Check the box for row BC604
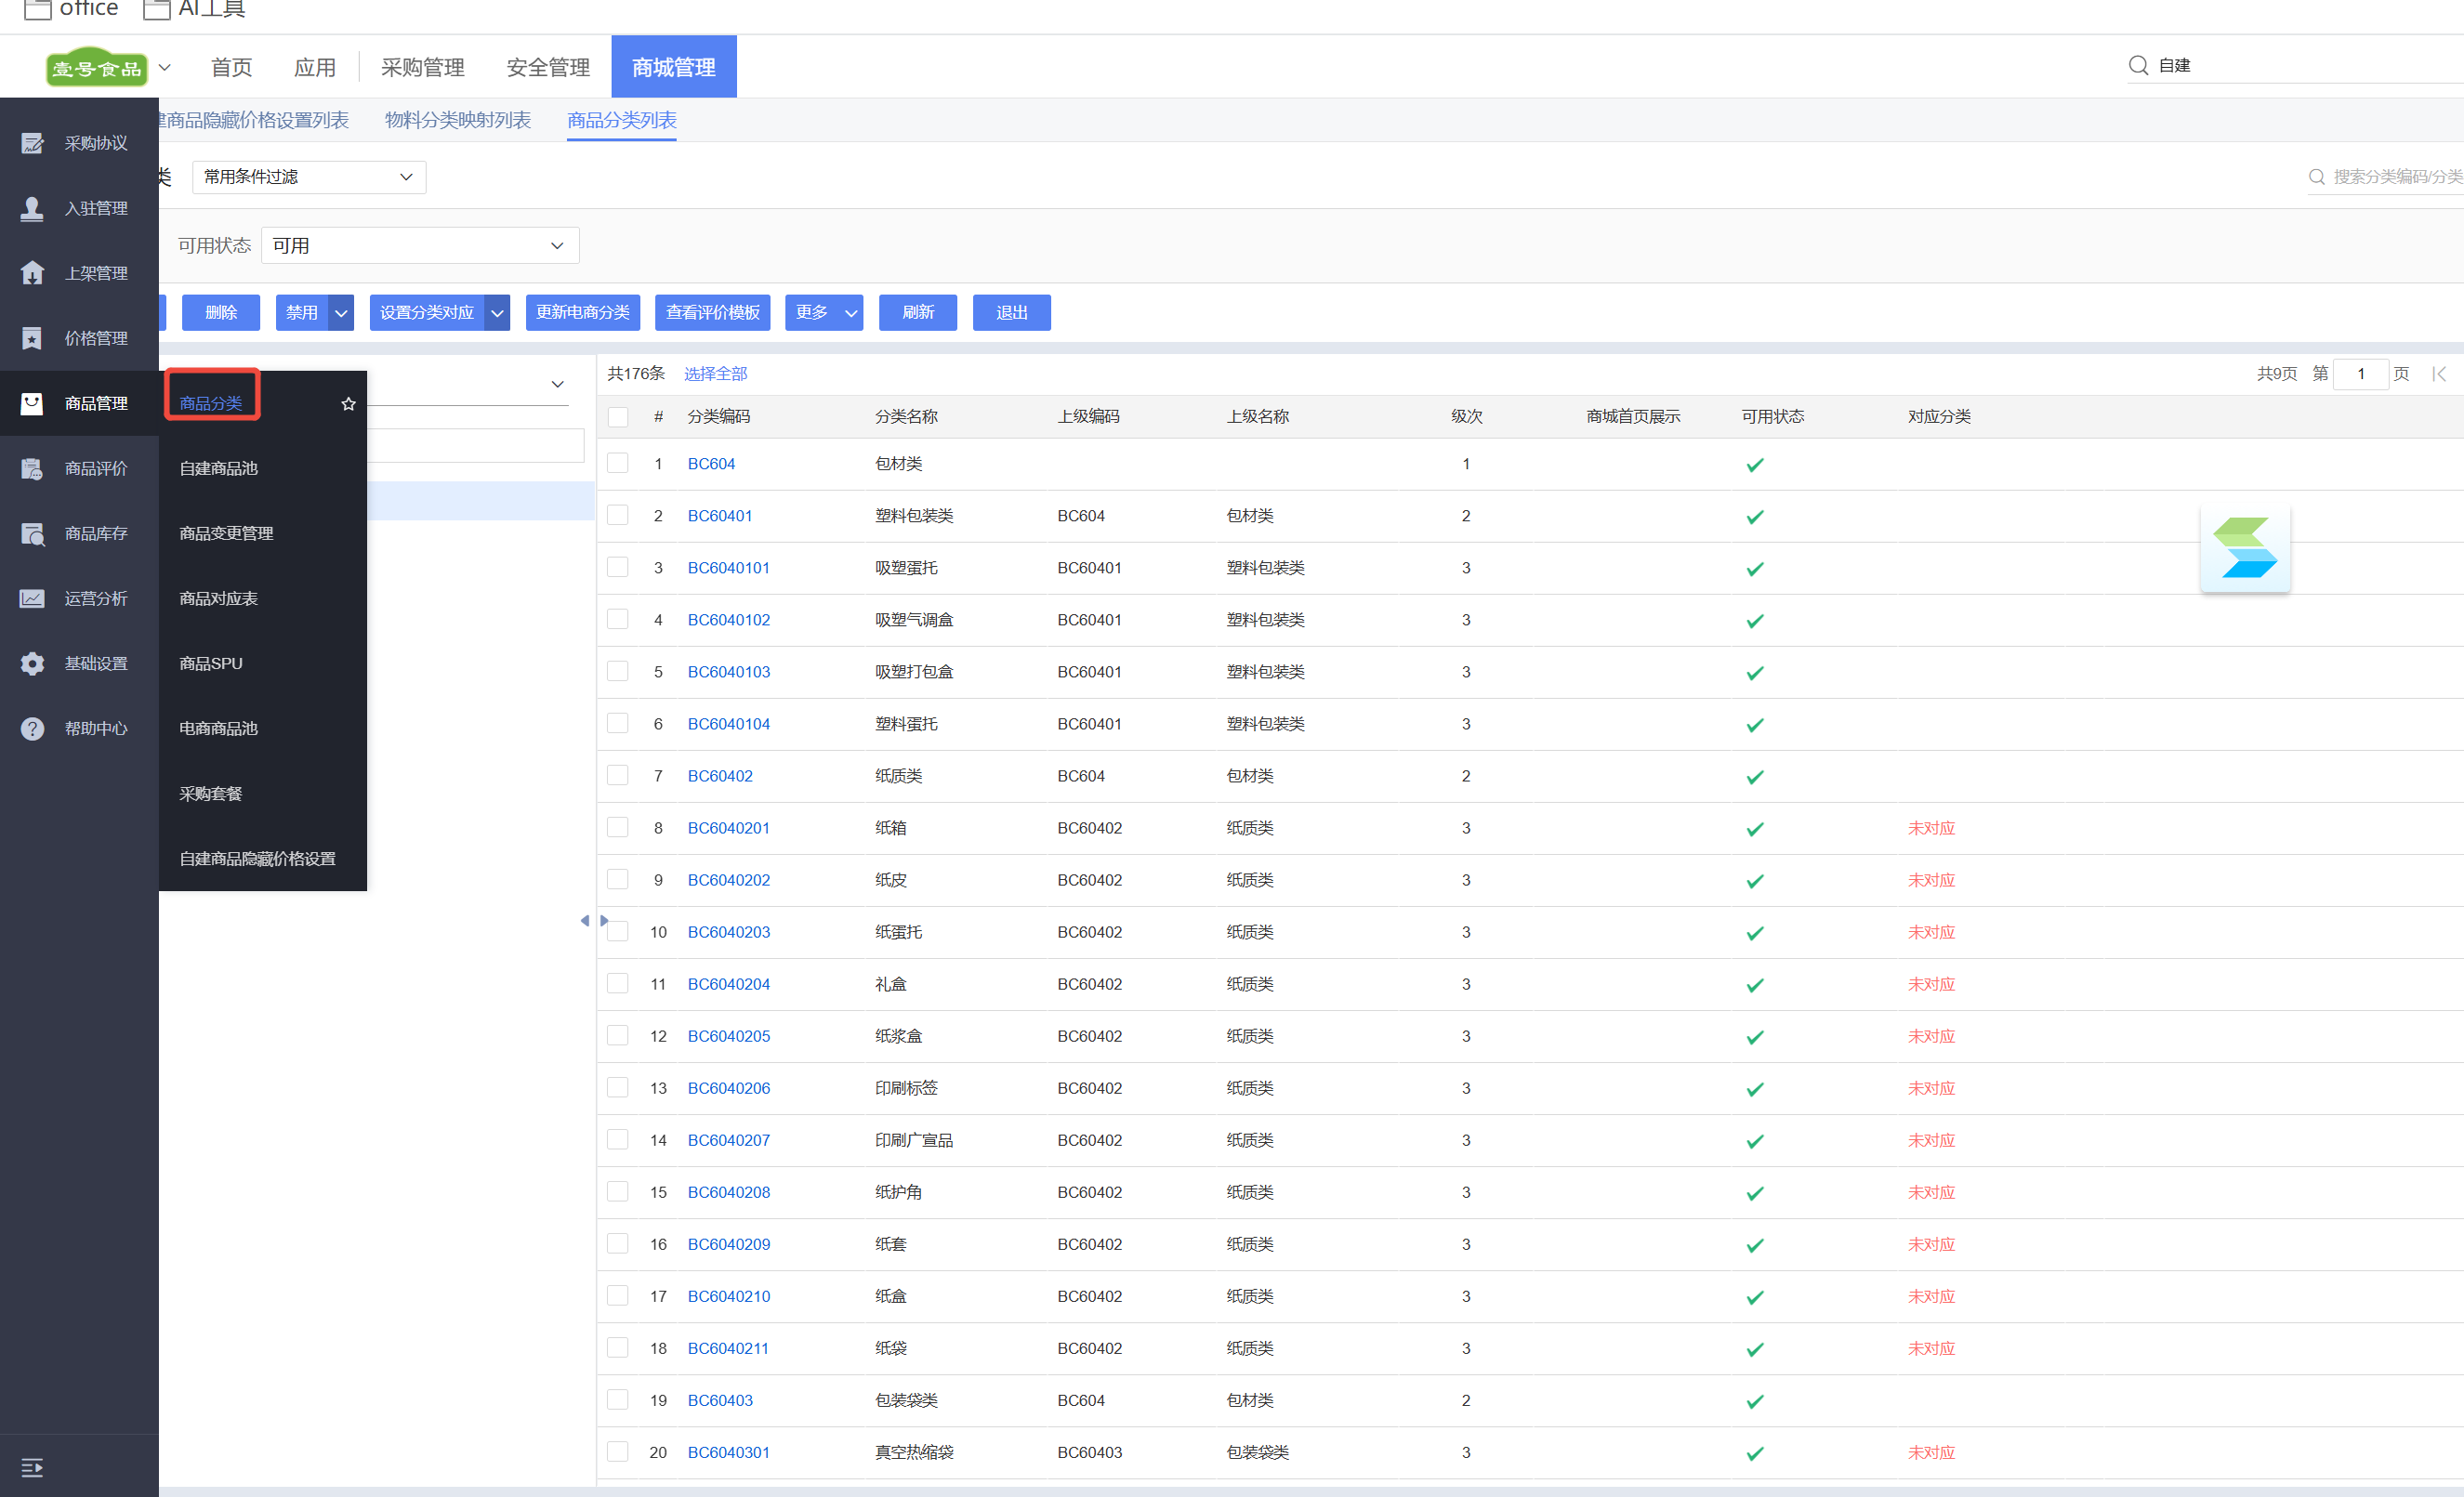 (618, 463)
